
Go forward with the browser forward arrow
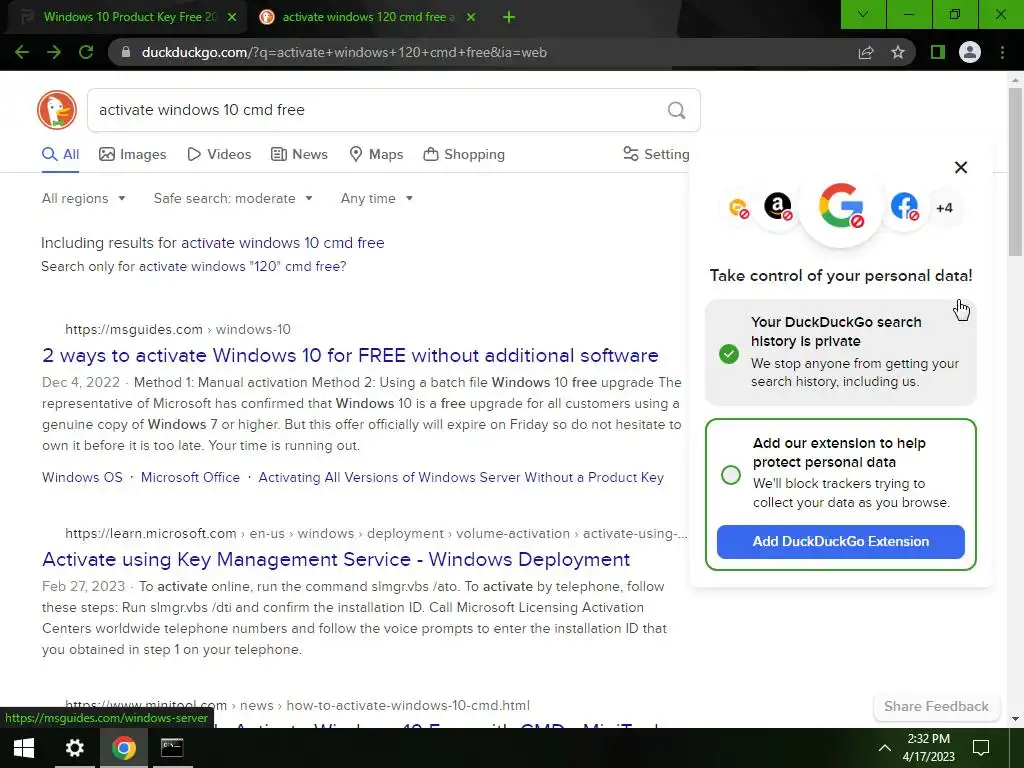pyautogui.click(x=54, y=52)
